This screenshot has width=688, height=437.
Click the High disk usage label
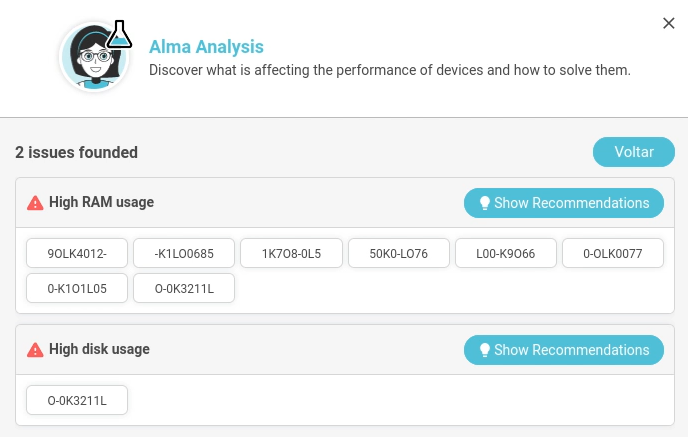pos(99,349)
